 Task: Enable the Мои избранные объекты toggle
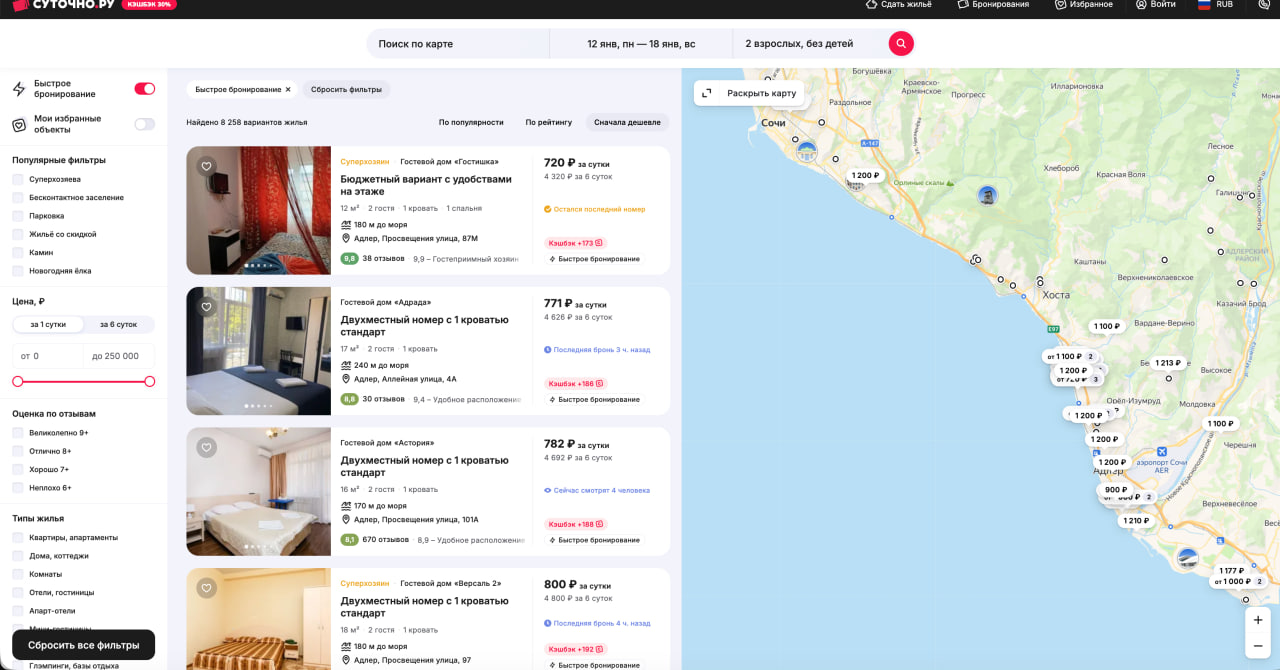pos(145,124)
